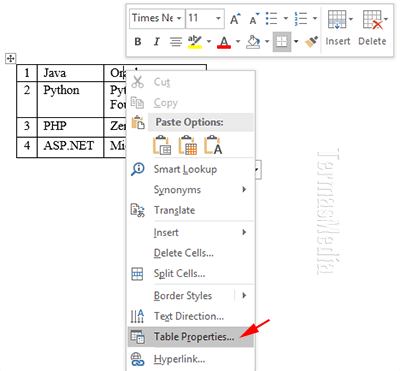
Task: Click the Copy pages icon
Action: 137,103
